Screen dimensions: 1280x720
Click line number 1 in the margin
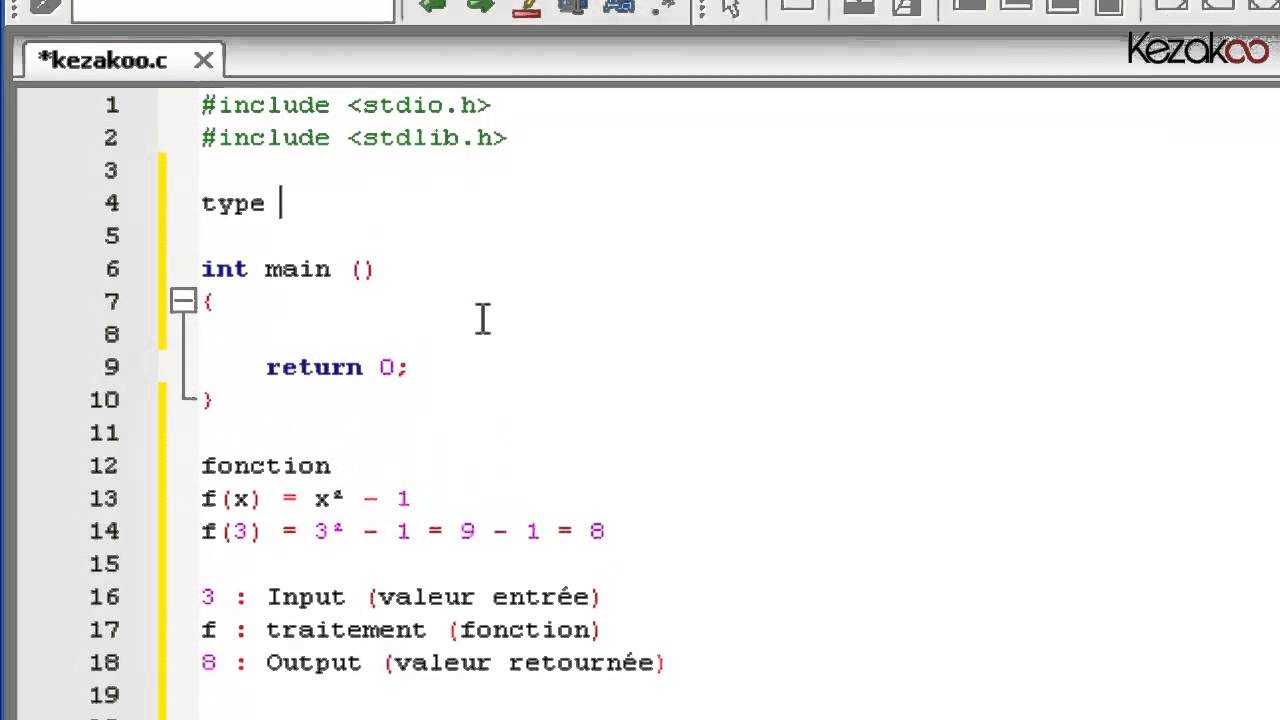pos(111,105)
